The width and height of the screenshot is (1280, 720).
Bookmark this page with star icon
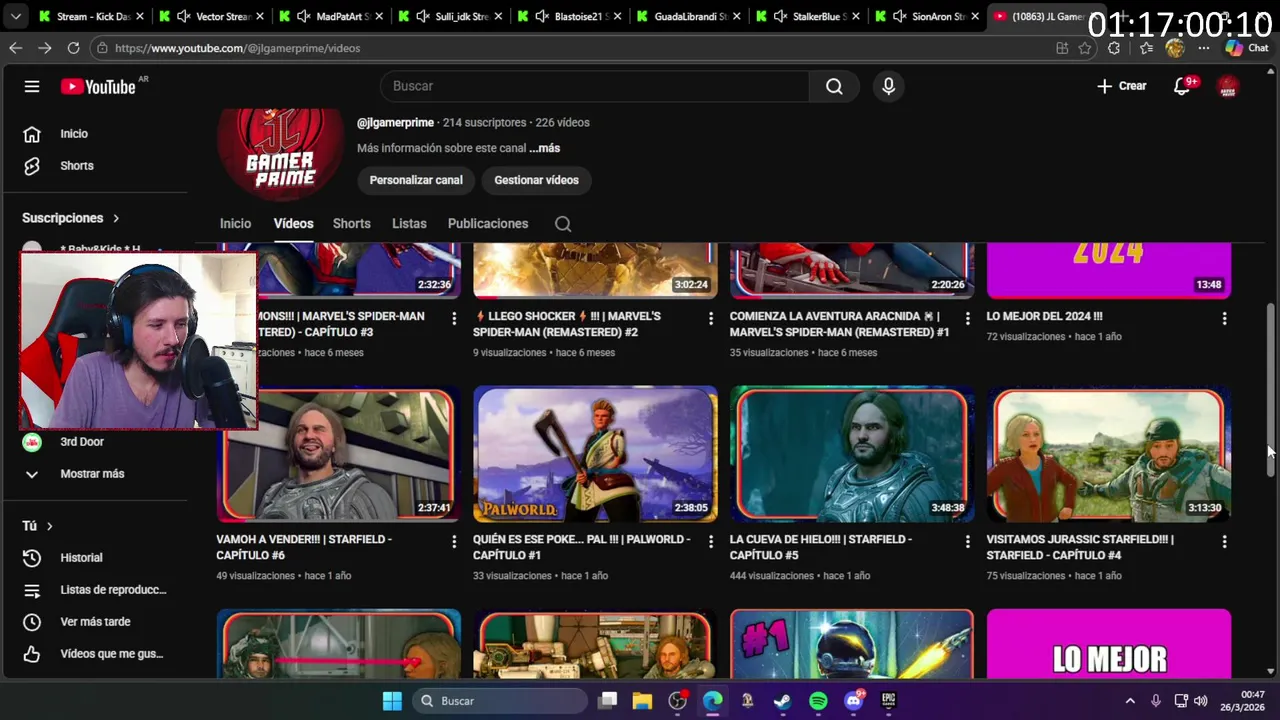click(x=1085, y=48)
